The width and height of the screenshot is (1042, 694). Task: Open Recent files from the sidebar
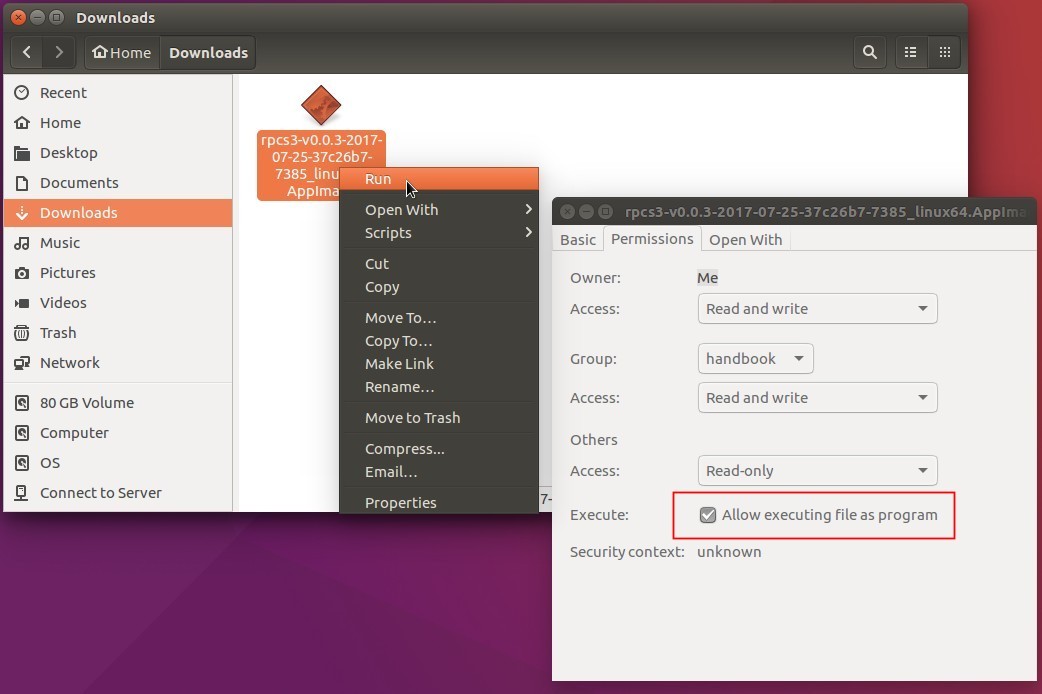coord(61,92)
